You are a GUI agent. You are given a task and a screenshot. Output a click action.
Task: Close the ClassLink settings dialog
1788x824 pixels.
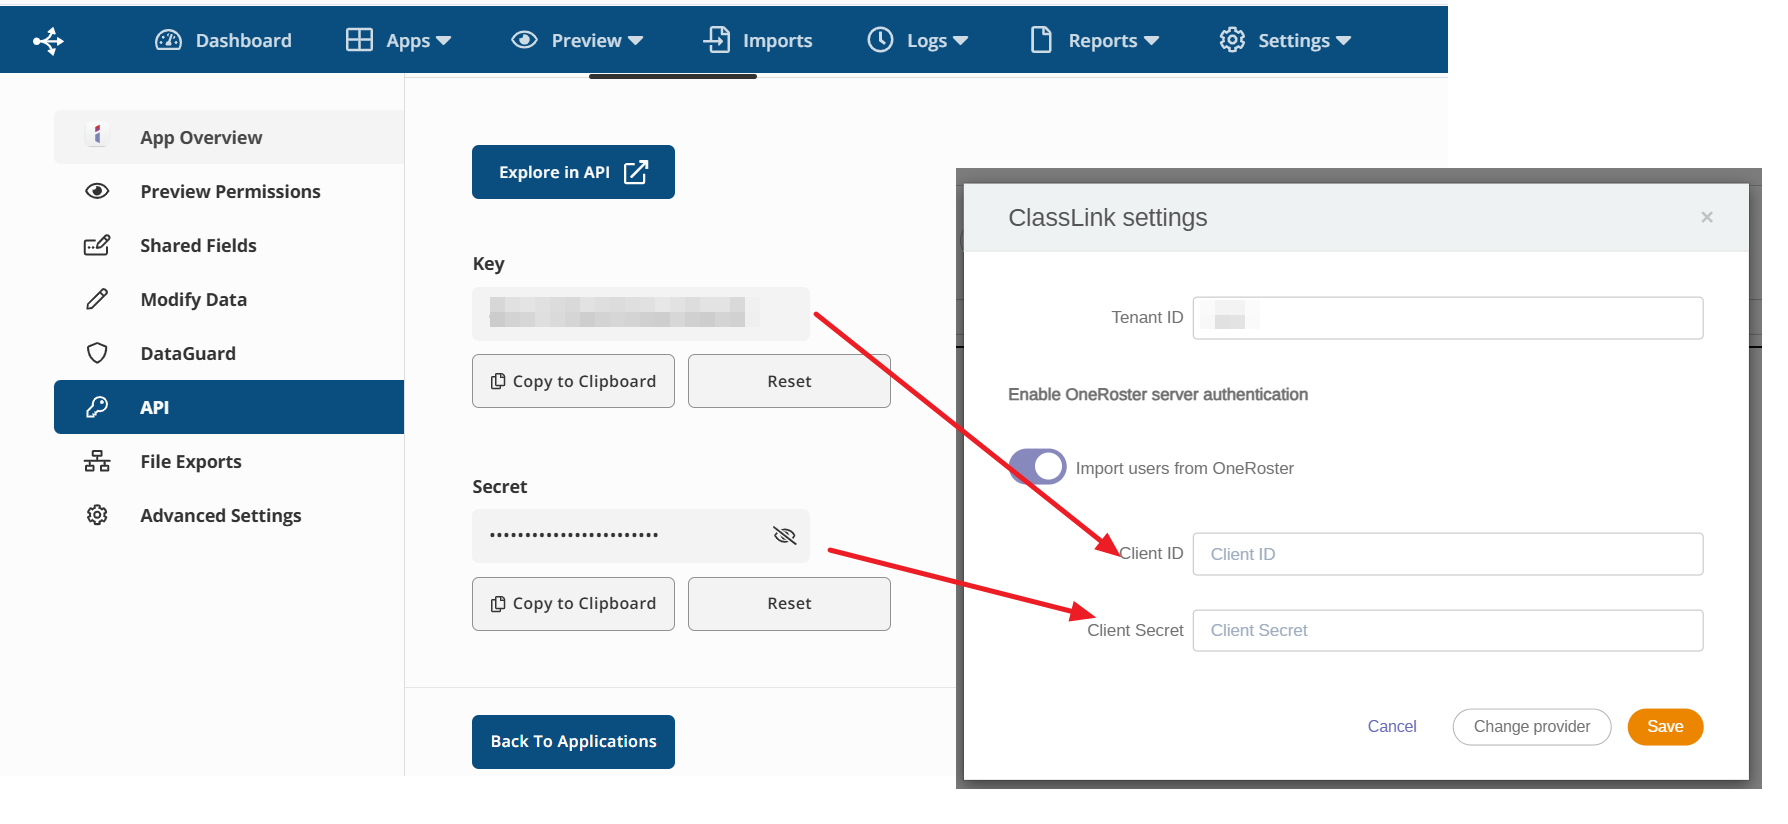(x=1707, y=217)
